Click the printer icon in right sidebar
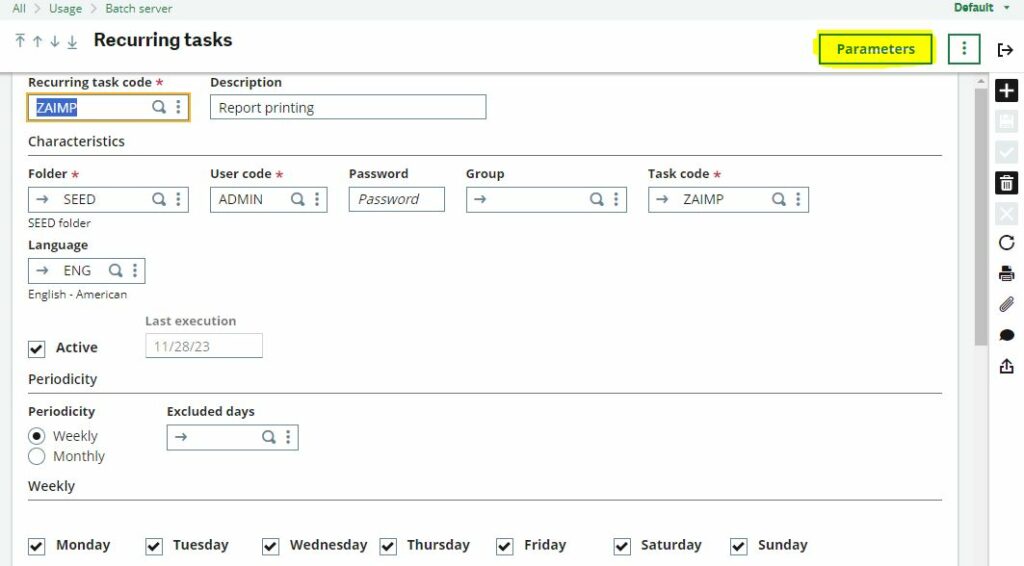The height and width of the screenshot is (566, 1024). [x=1006, y=274]
